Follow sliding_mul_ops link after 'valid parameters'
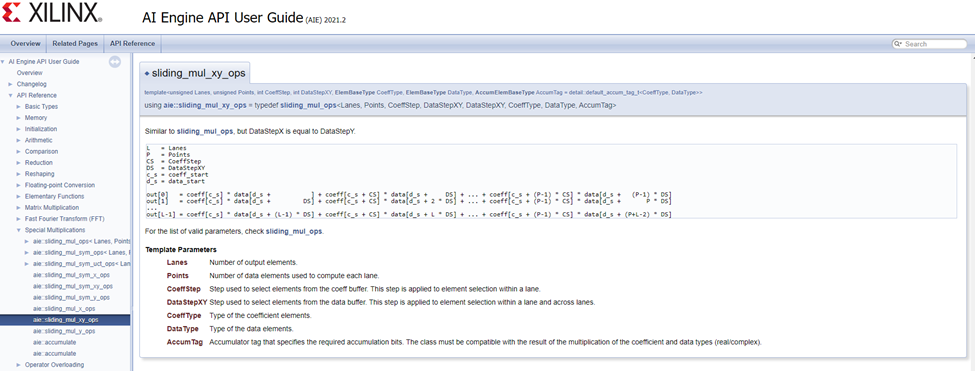 [294, 231]
